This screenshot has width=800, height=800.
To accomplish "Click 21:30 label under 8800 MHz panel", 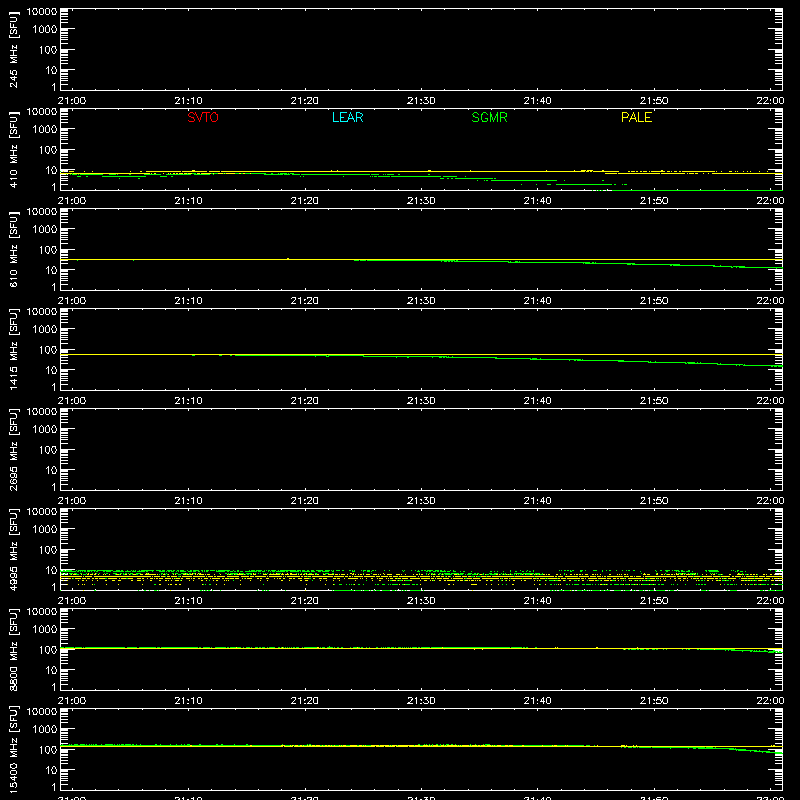I will (421, 701).
